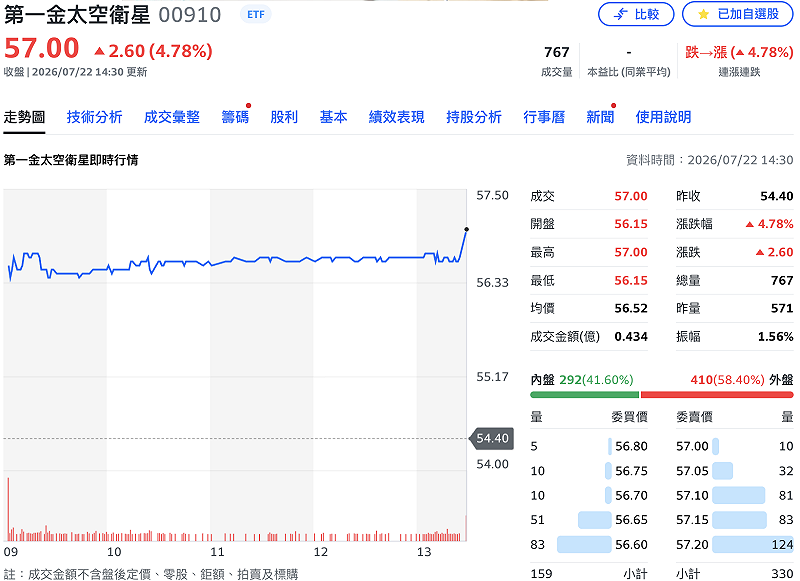800x581 pixels.
Task: Open the 基本 tab
Action: (x=333, y=117)
